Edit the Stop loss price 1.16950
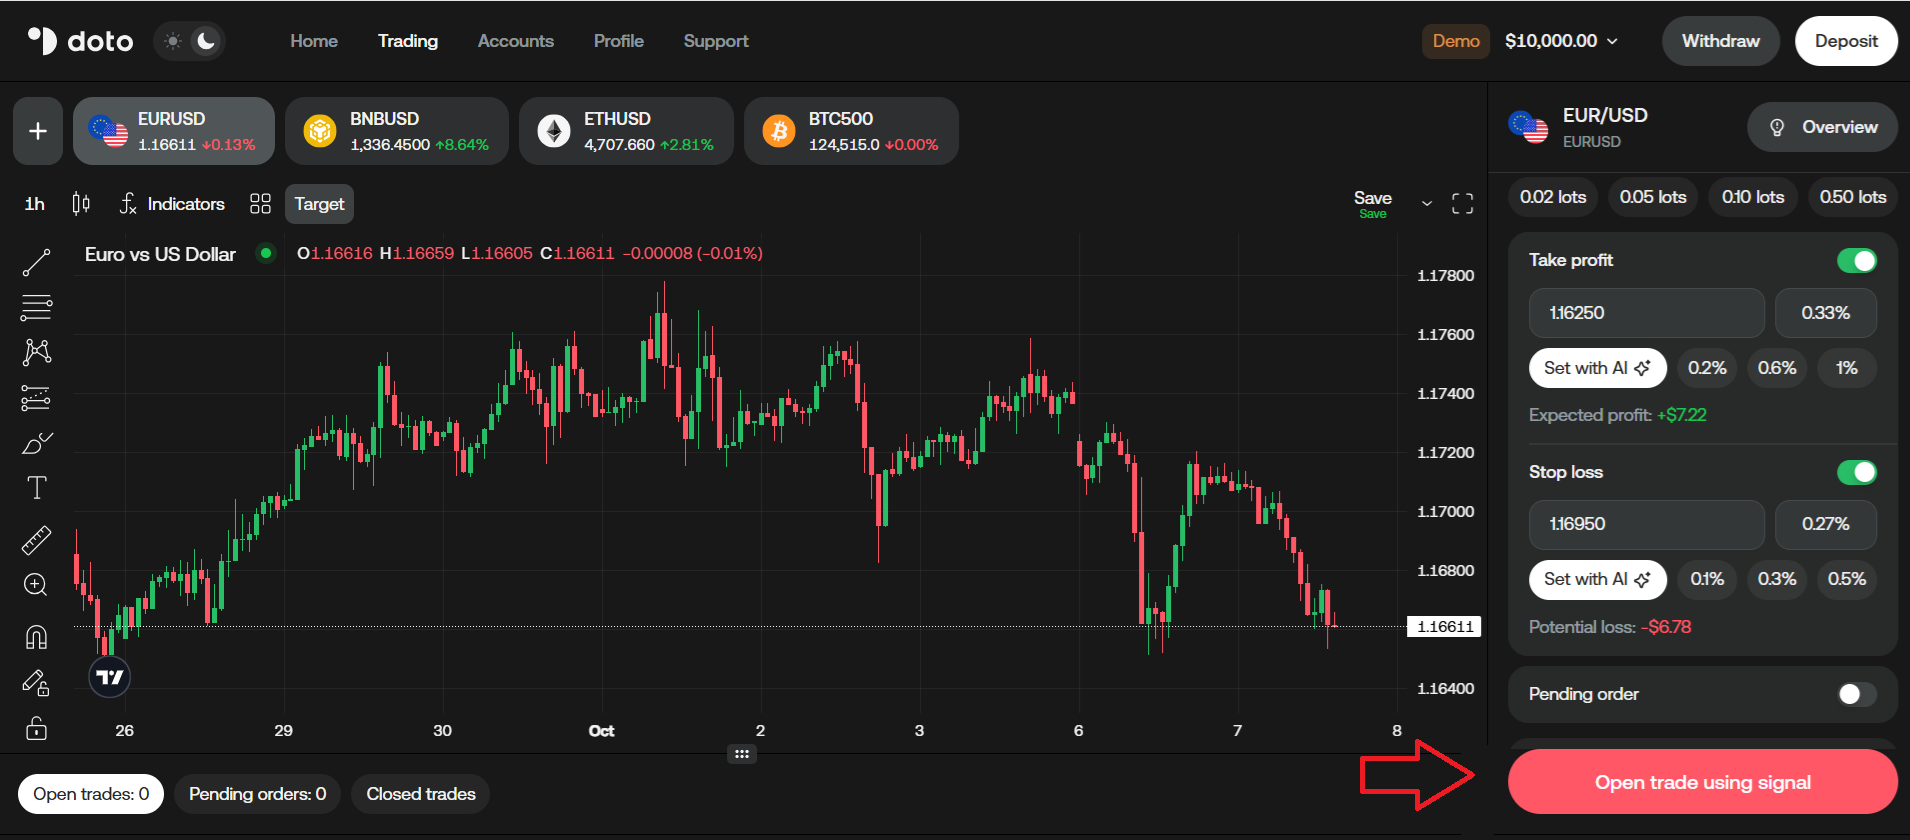The width and height of the screenshot is (1910, 840). click(x=1646, y=524)
